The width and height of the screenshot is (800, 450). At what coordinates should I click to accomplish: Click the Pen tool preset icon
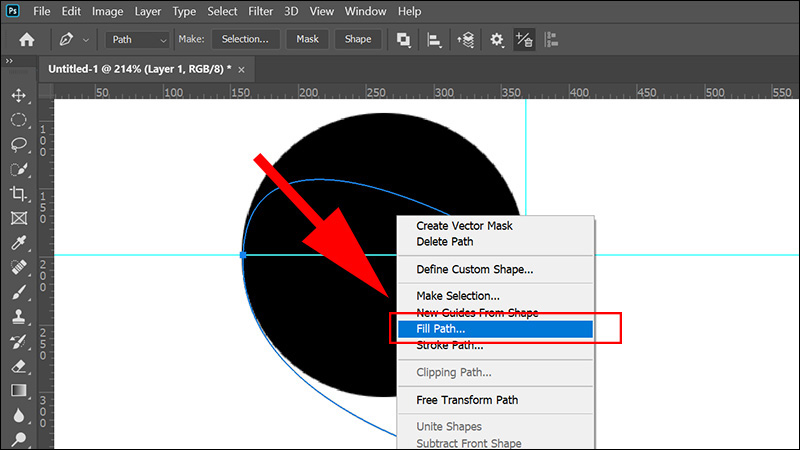click(x=66, y=39)
